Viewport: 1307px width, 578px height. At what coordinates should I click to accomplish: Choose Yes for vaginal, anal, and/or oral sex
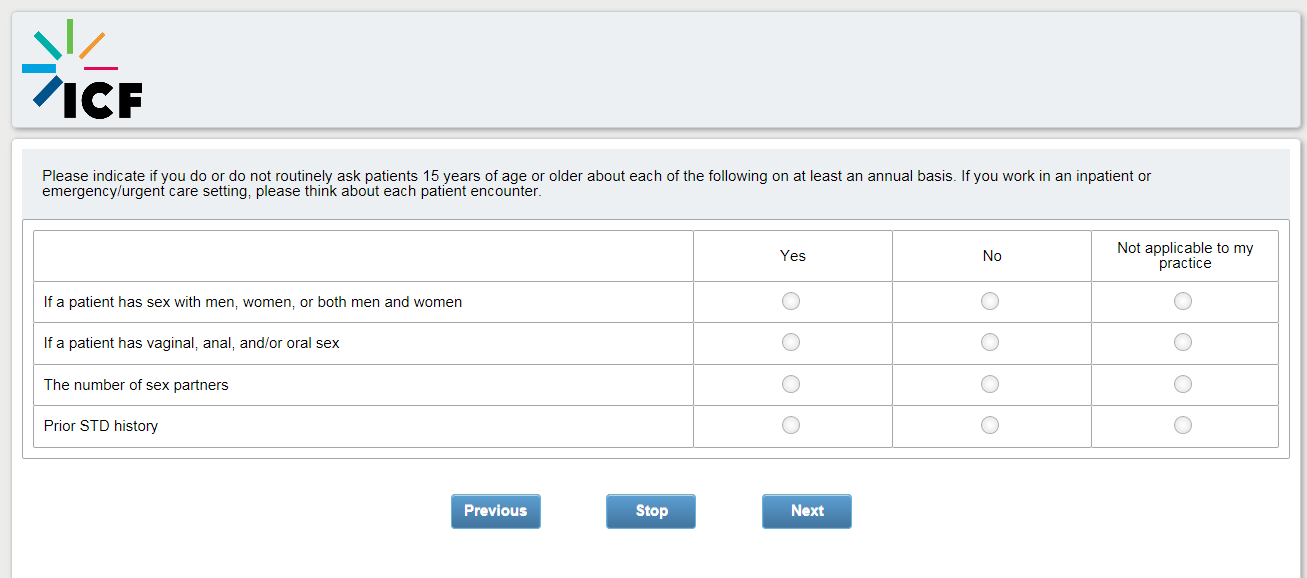coord(791,342)
